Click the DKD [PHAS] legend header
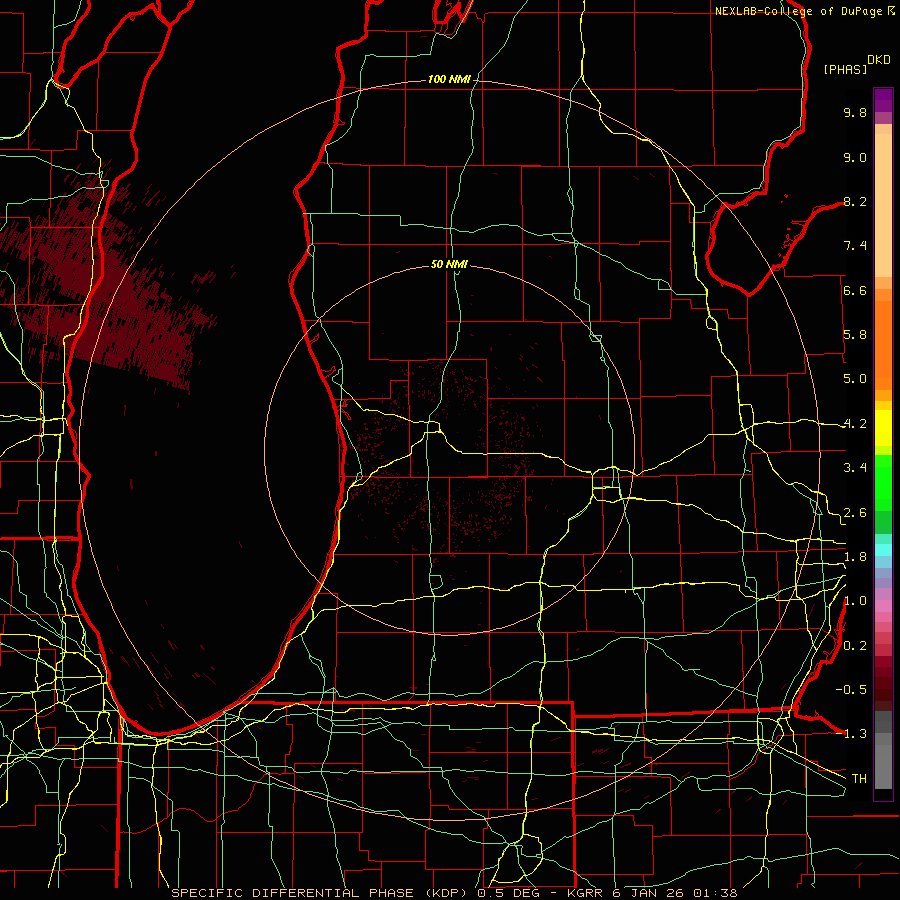Viewport: 900px width, 900px height. (856, 65)
